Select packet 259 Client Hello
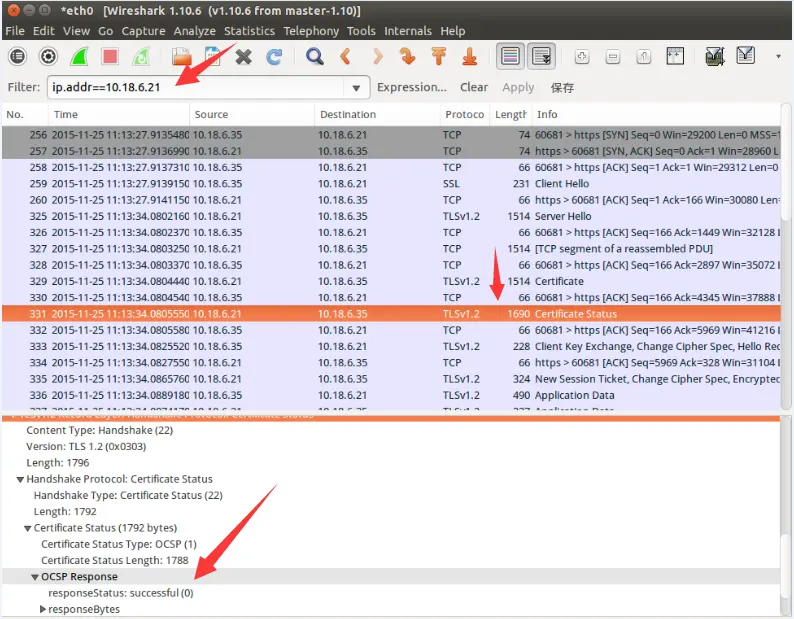 [391, 184]
